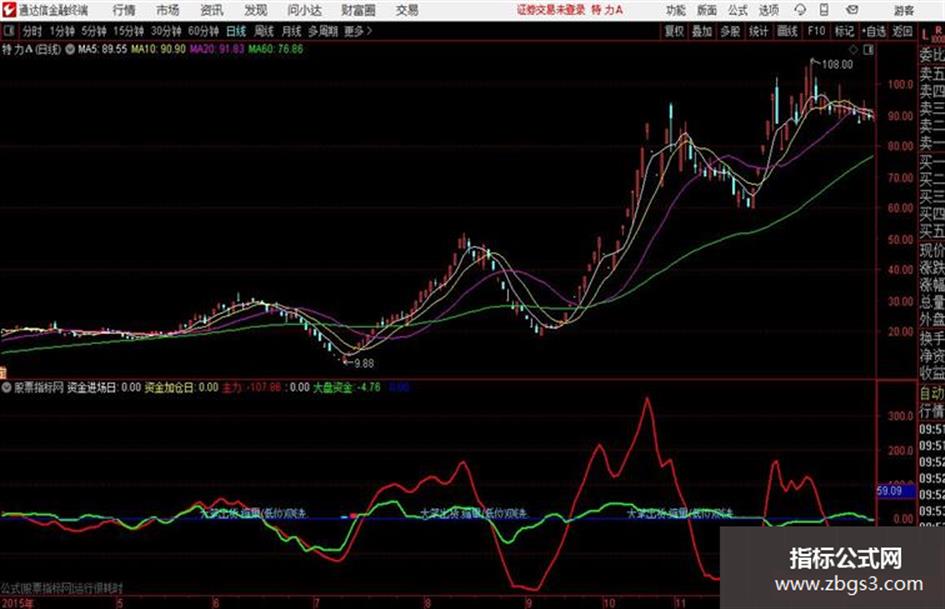Switch to the 5分钟 period tab
This screenshot has width=945, height=609.
pyautogui.click(x=94, y=31)
